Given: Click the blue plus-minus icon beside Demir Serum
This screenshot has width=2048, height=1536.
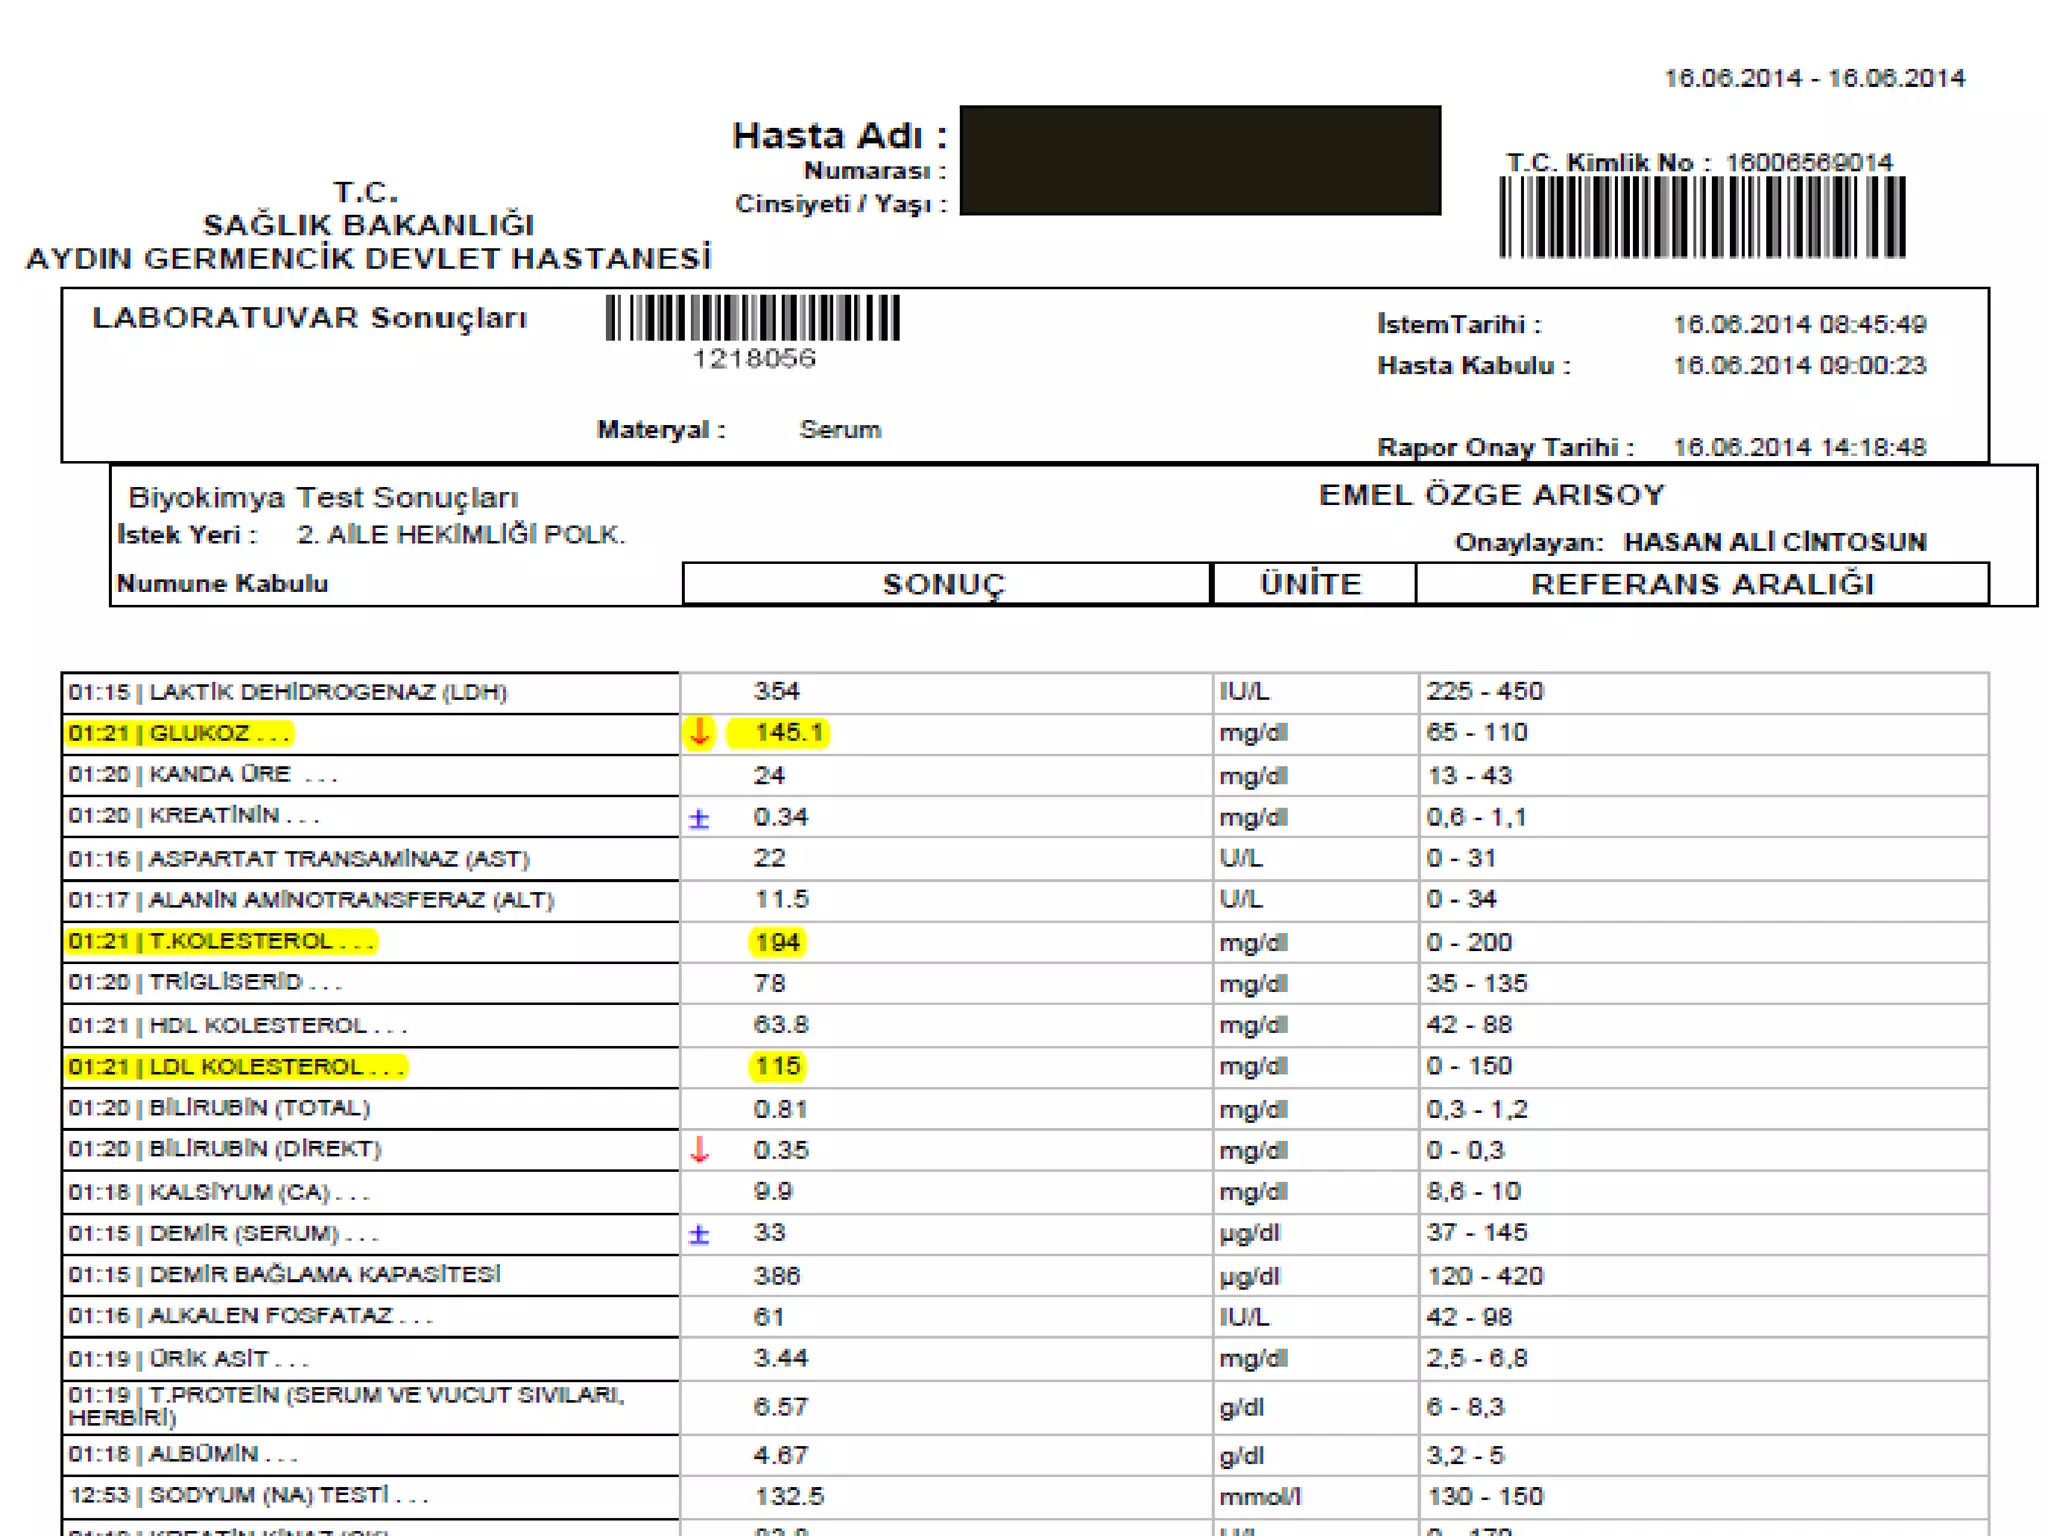Looking at the screenshot, I should [699, 1235].
